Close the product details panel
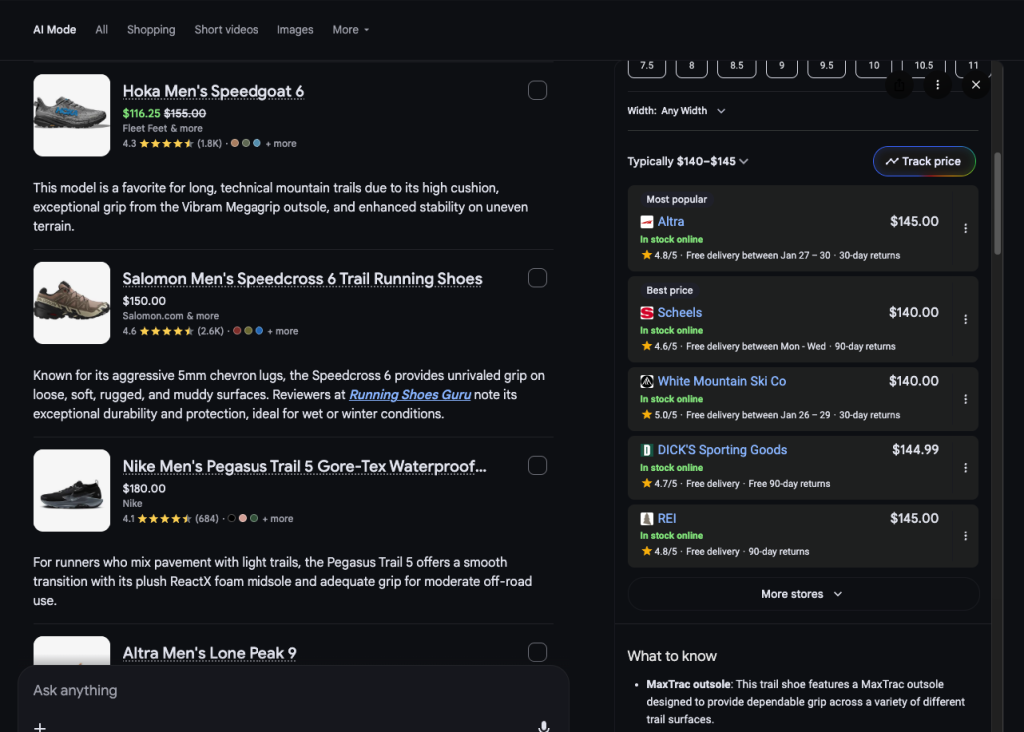 tap(976, 85)
